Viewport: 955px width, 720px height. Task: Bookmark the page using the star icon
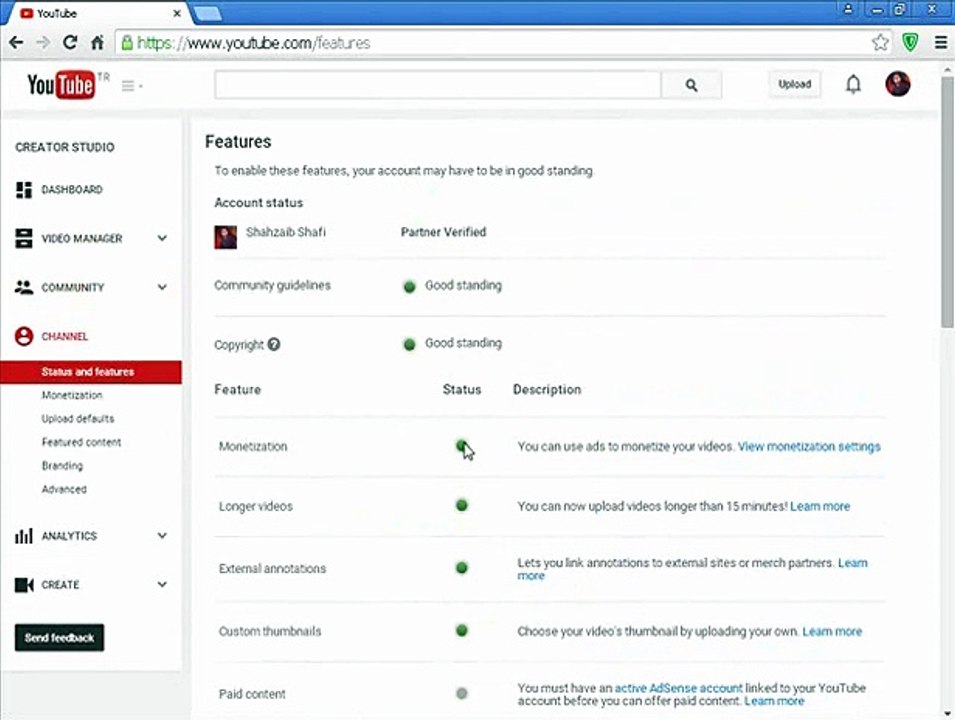tap(879, 43)
